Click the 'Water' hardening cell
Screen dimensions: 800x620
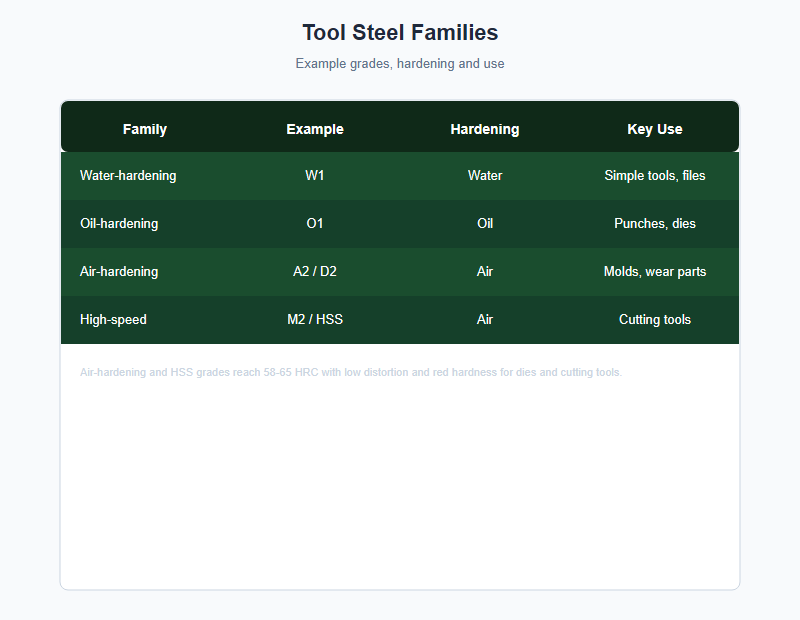point(485,176)
